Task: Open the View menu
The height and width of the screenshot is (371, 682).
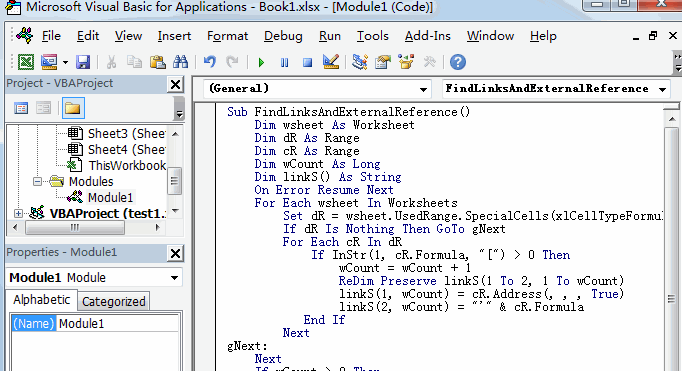Action: (x=128, y=36)
